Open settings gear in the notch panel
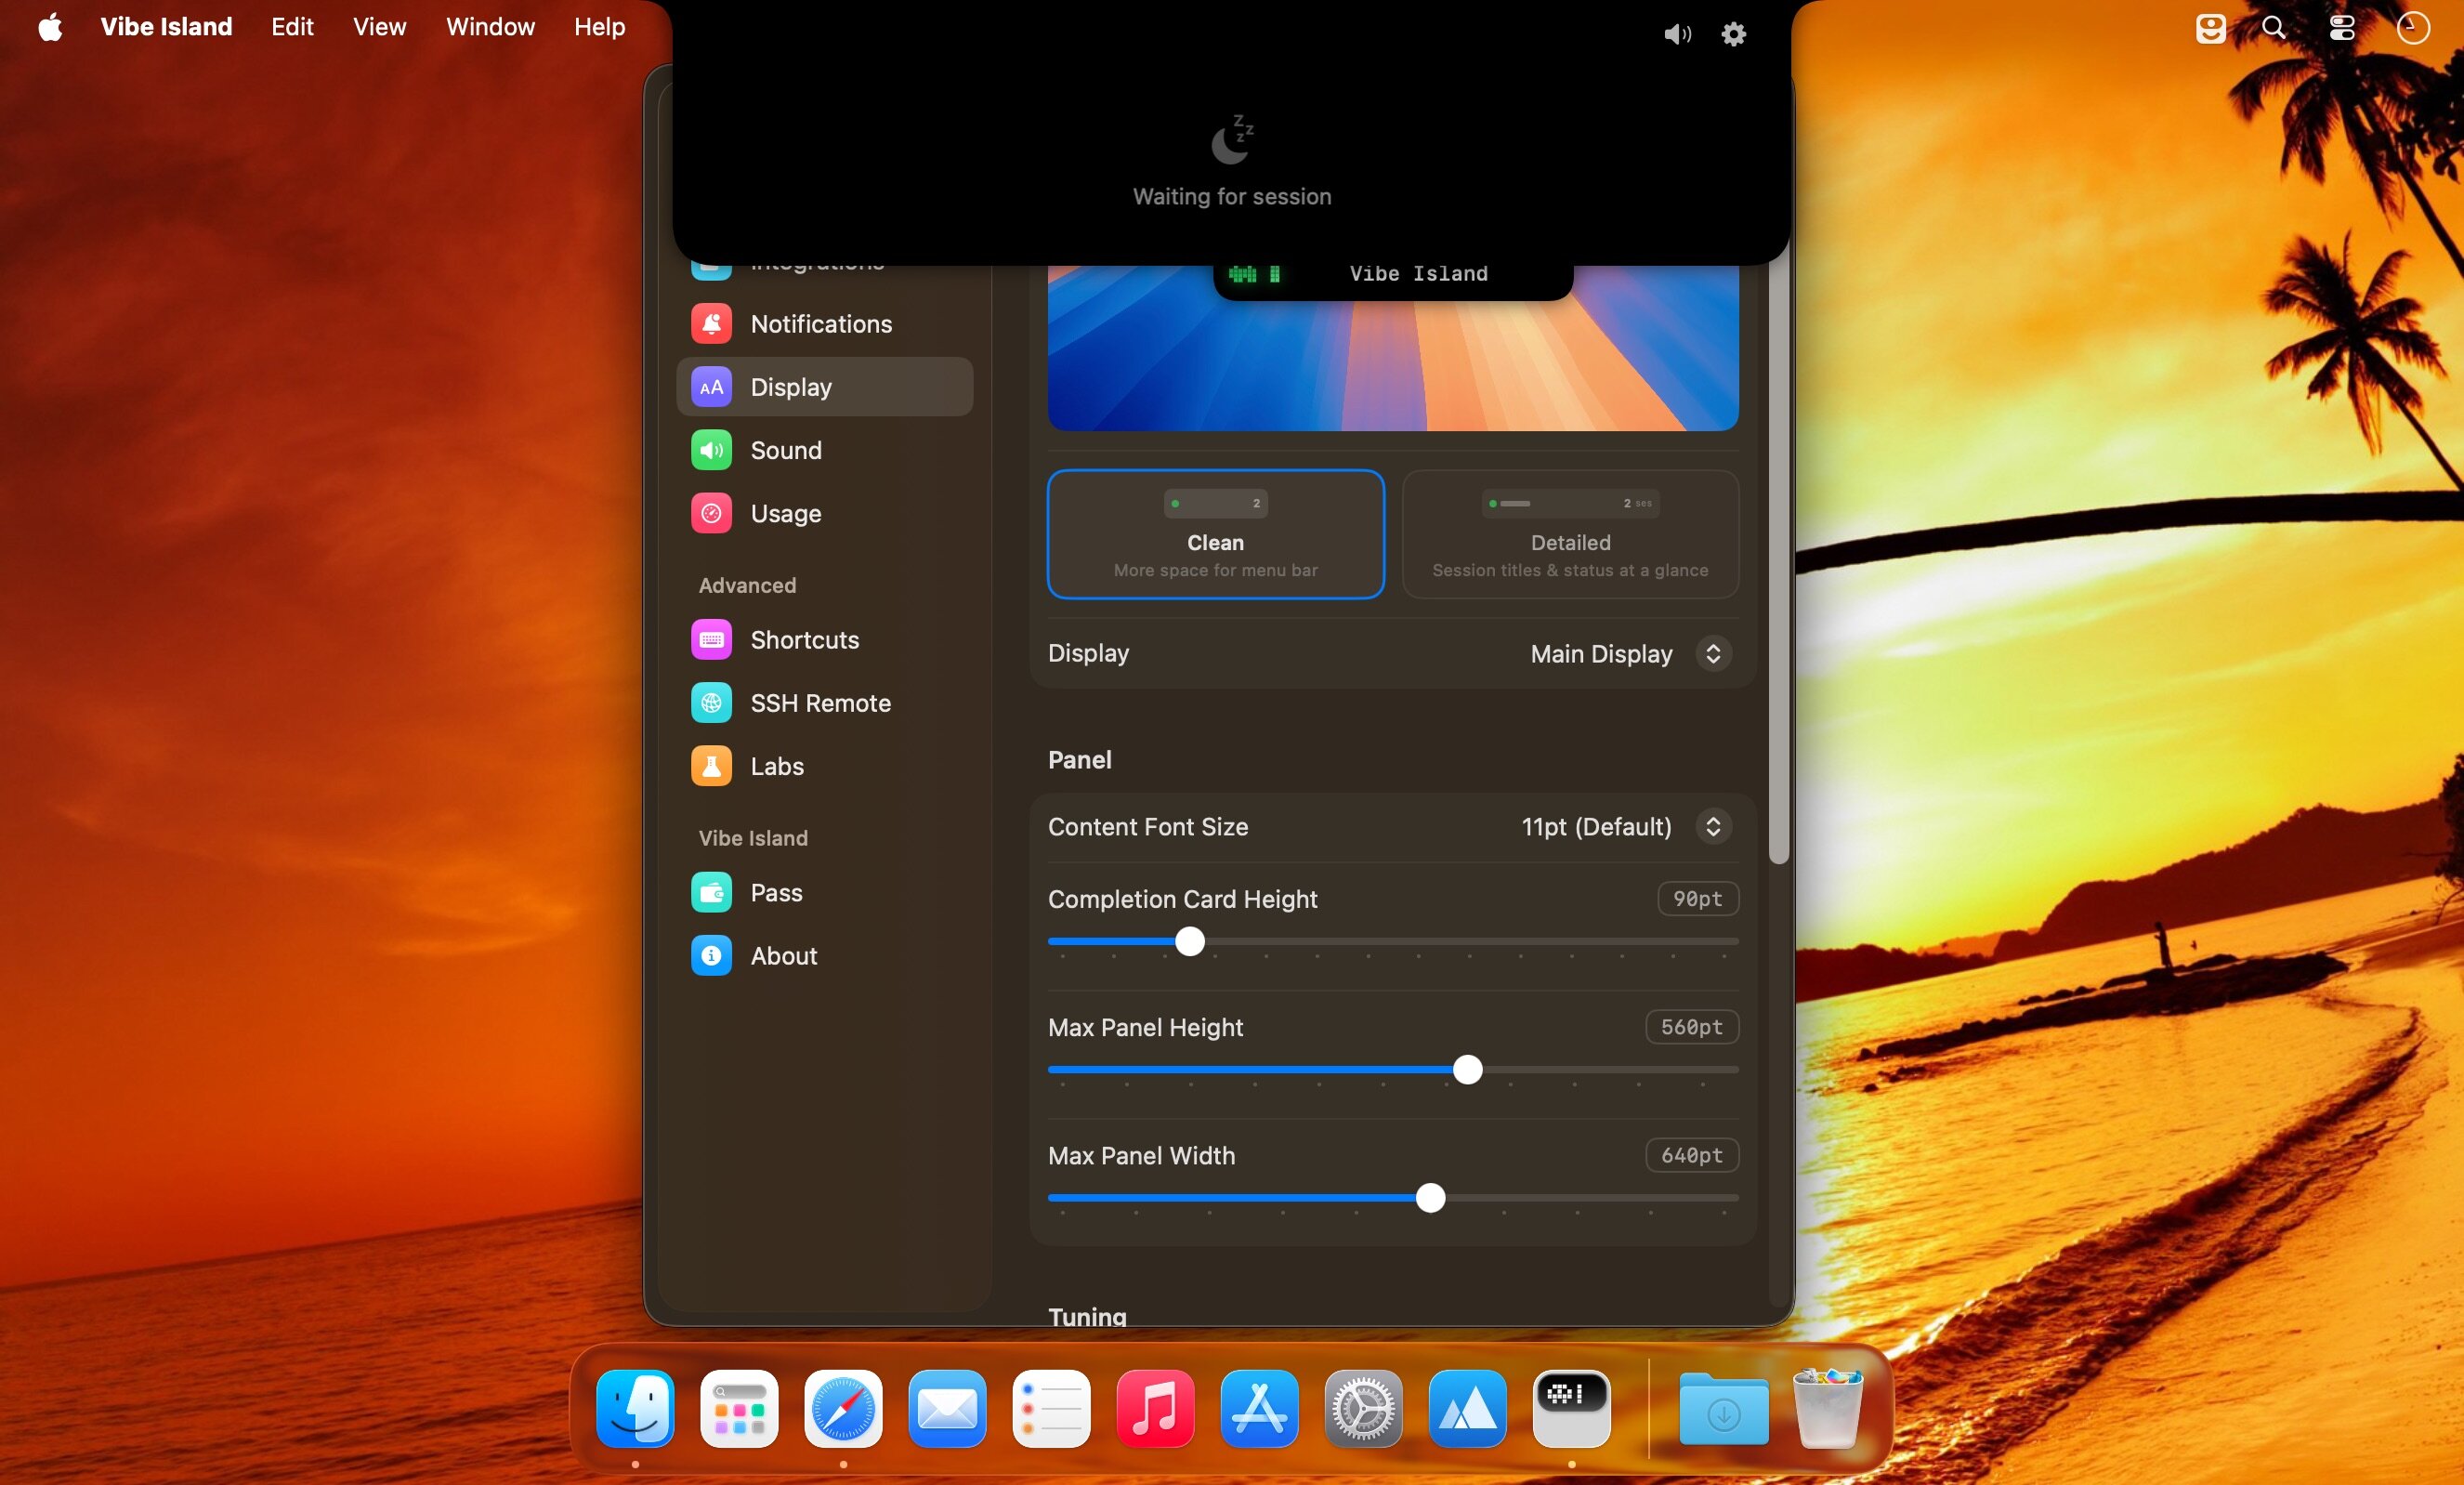2464x1485 pixels. coord(1733,34)
